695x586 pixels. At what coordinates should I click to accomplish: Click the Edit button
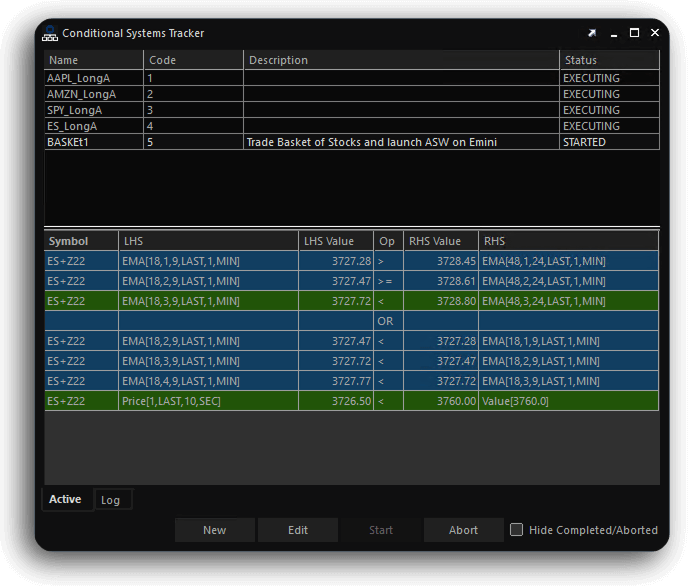click(298, 530)
